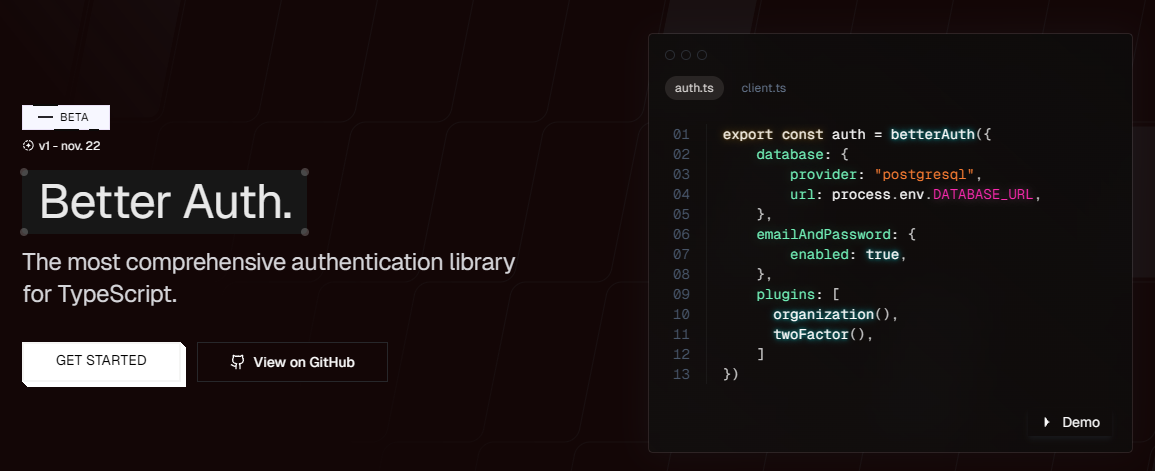Click the third window dot in code panel
This screenshot has width=1155, height=471.
click(702, 55)
